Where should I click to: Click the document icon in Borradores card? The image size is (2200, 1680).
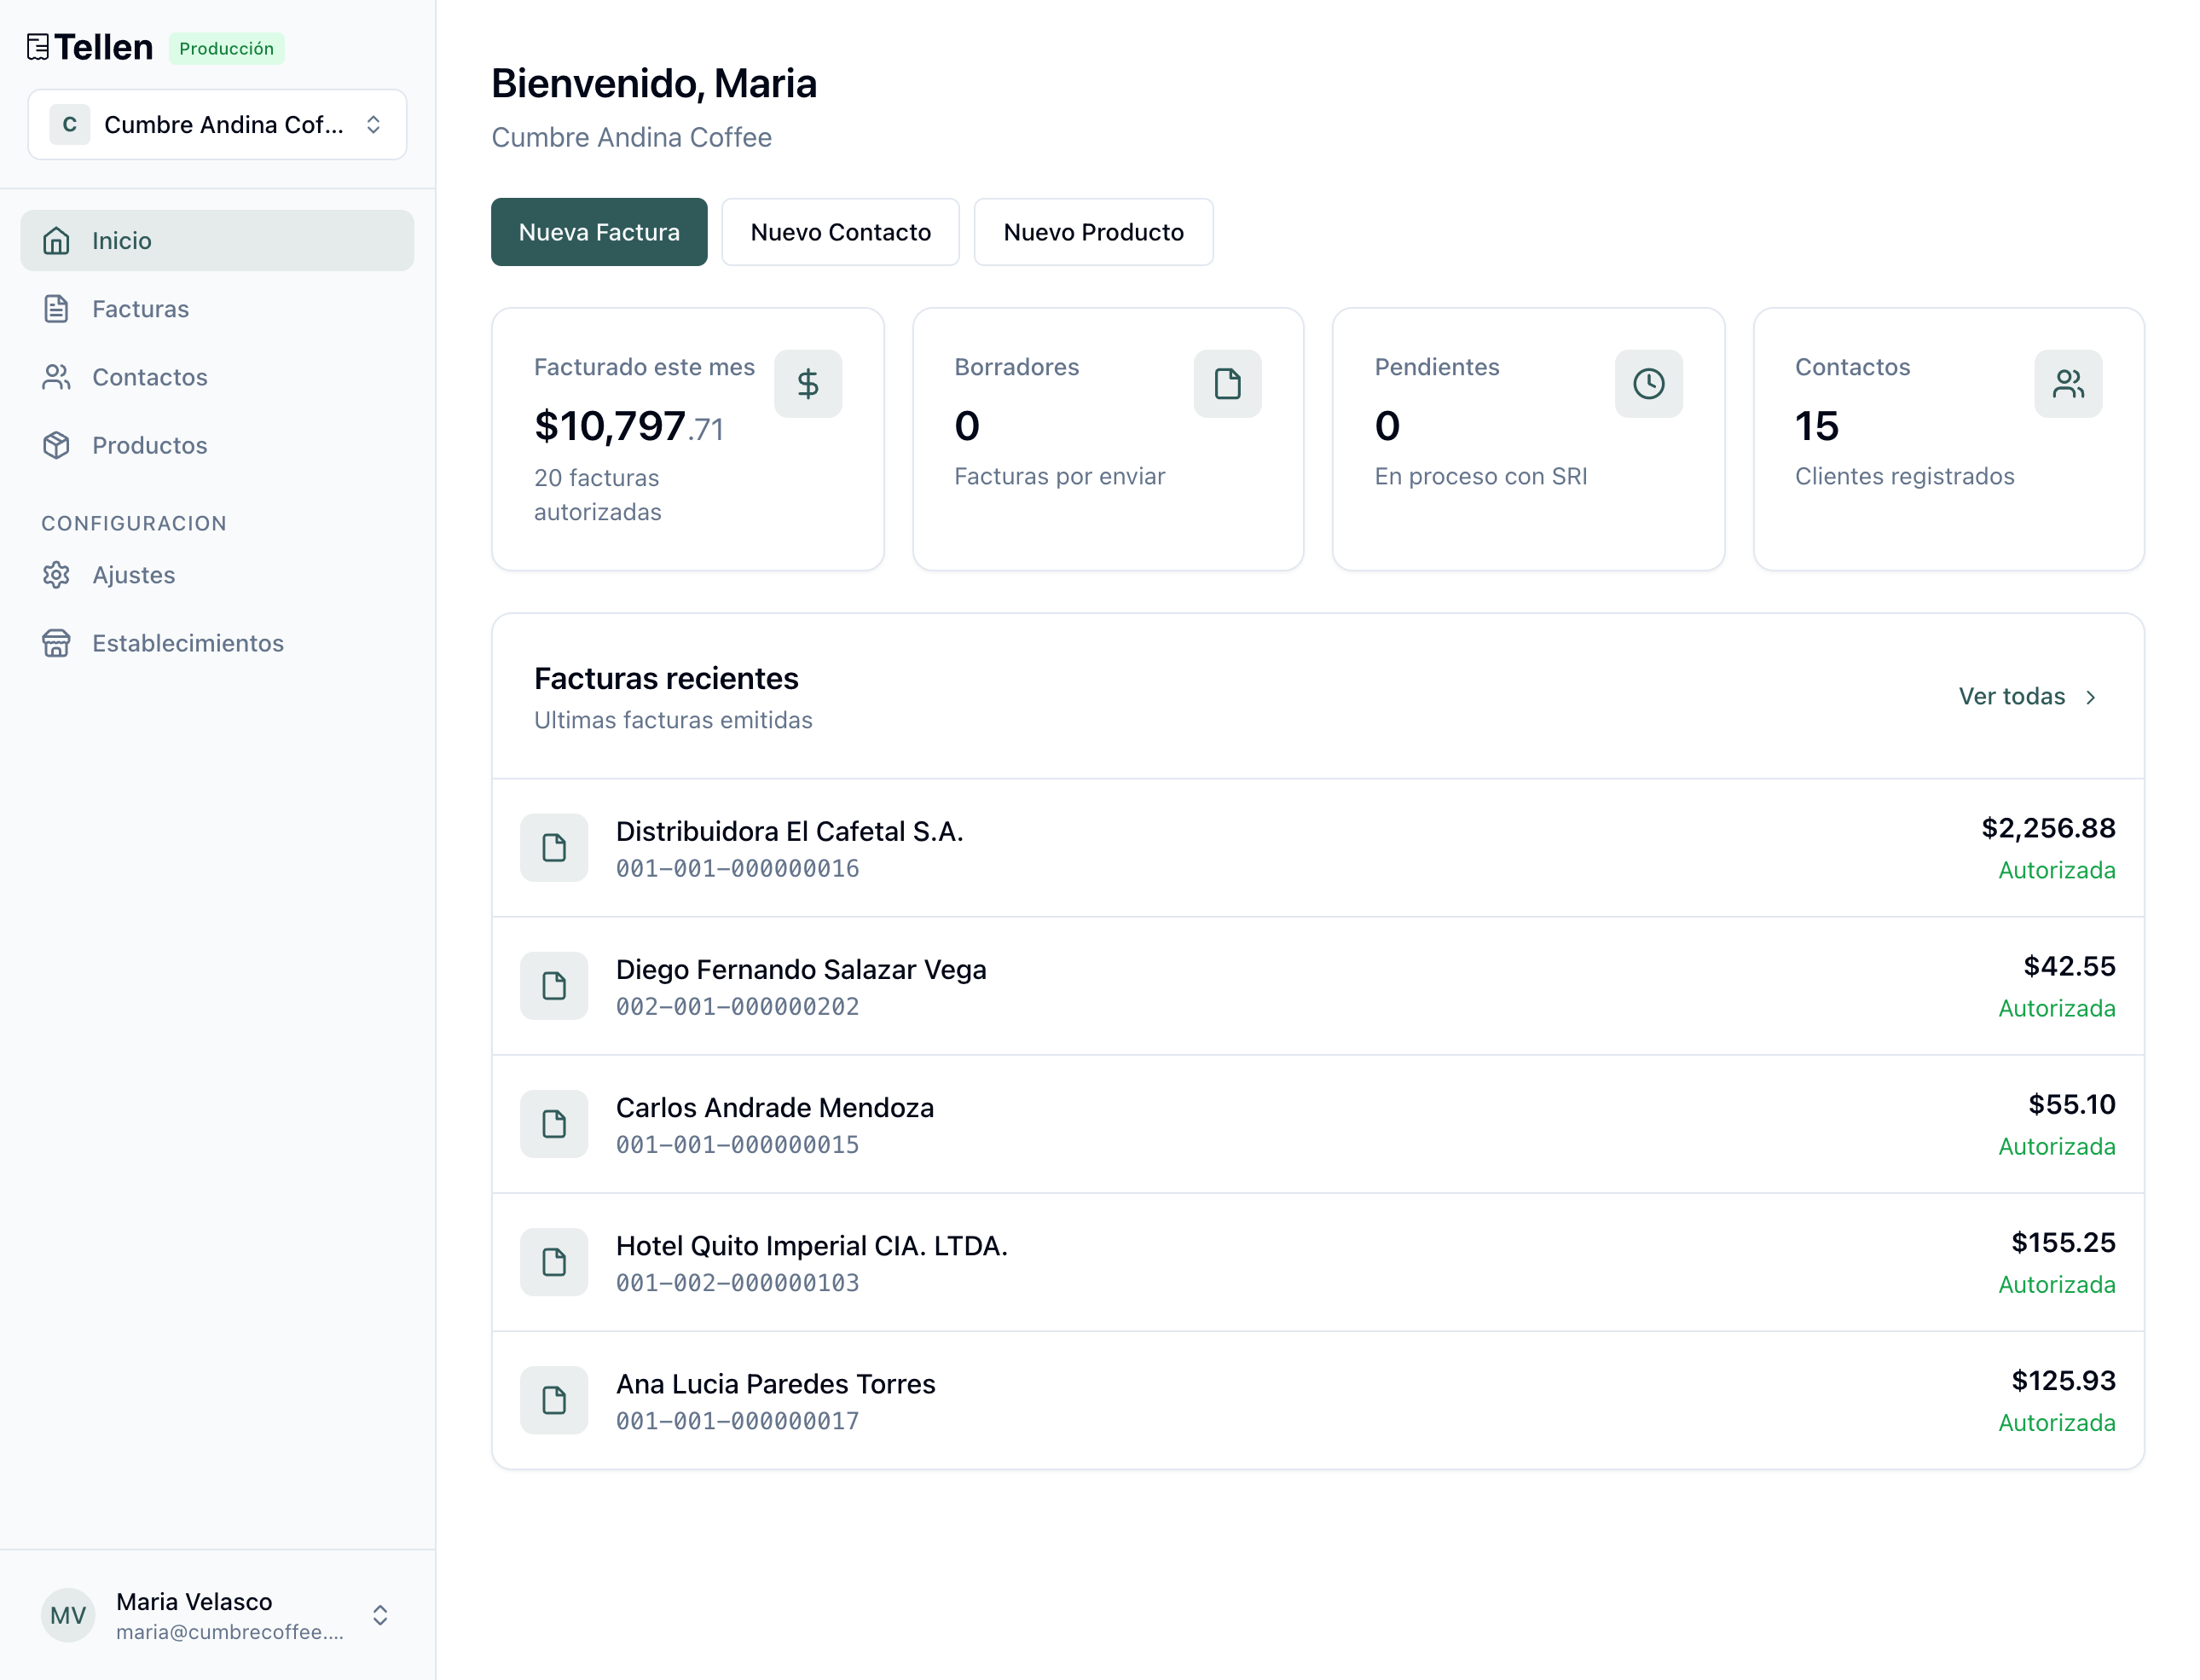pos(1227,384)
